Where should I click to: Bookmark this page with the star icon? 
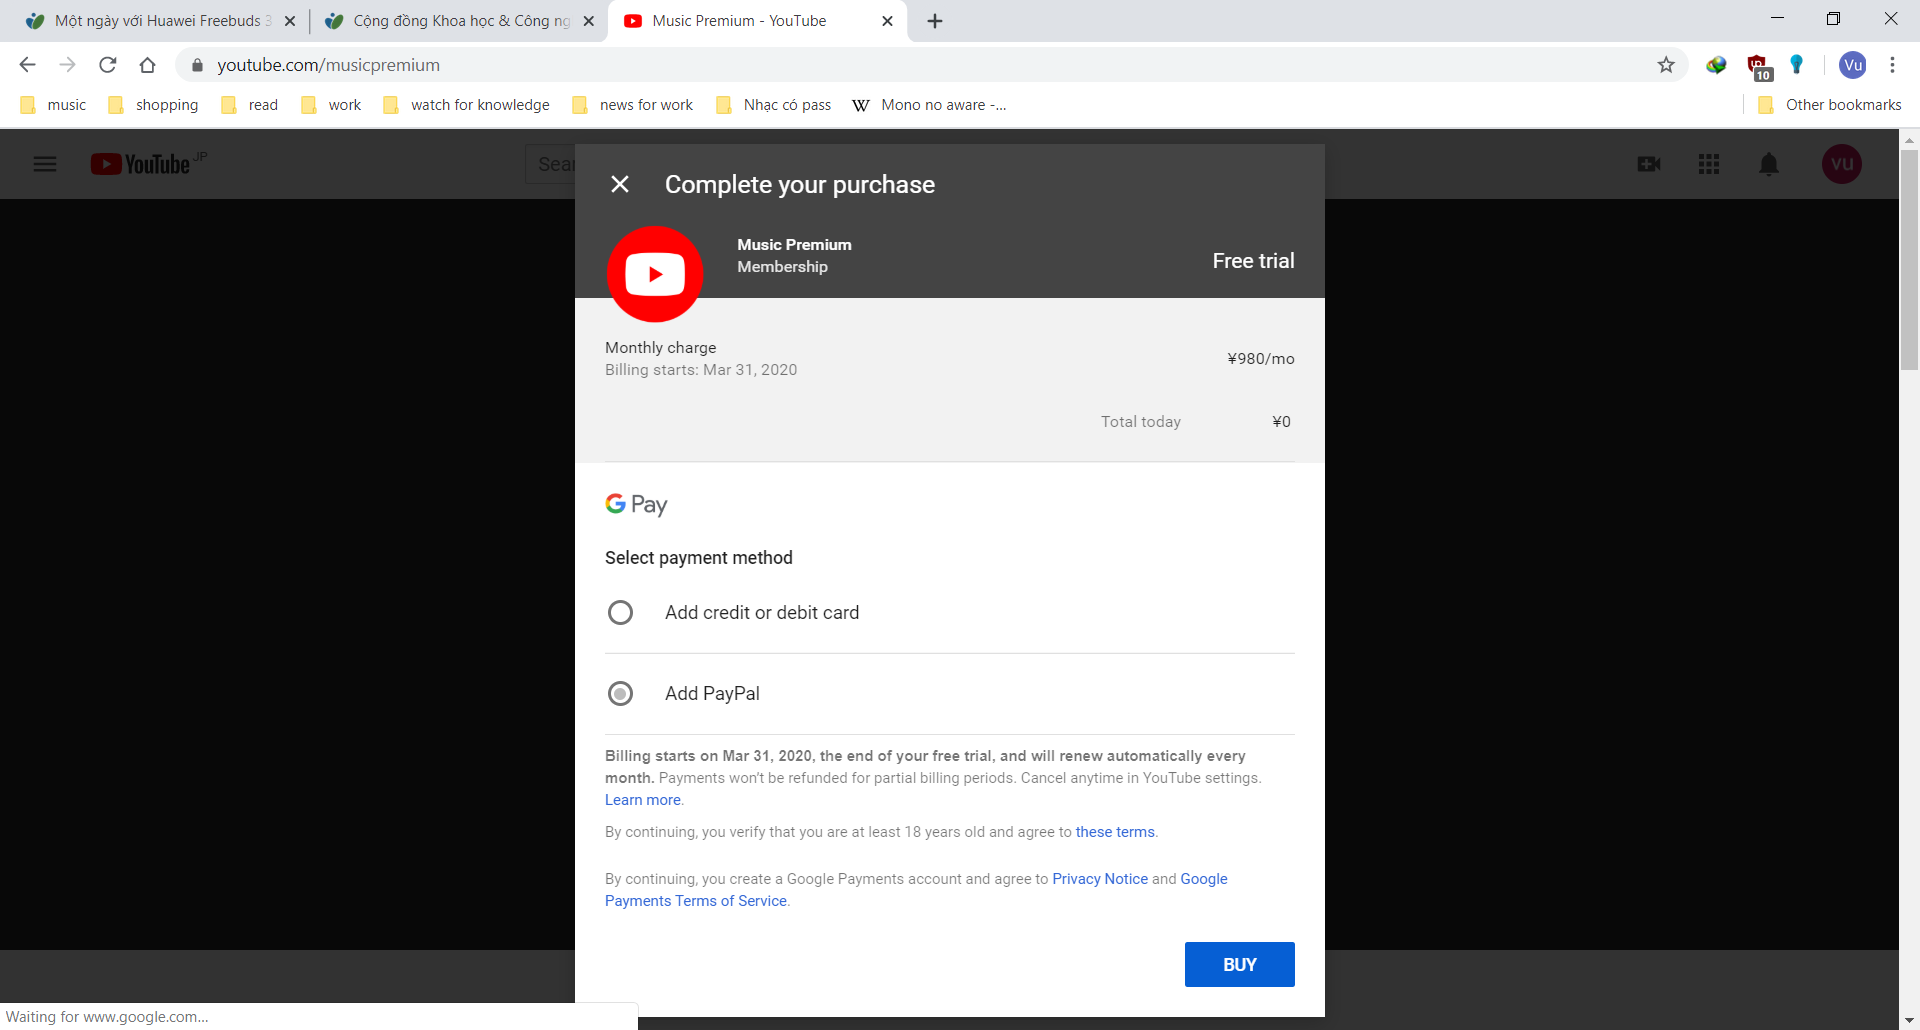coord(1666,64)
